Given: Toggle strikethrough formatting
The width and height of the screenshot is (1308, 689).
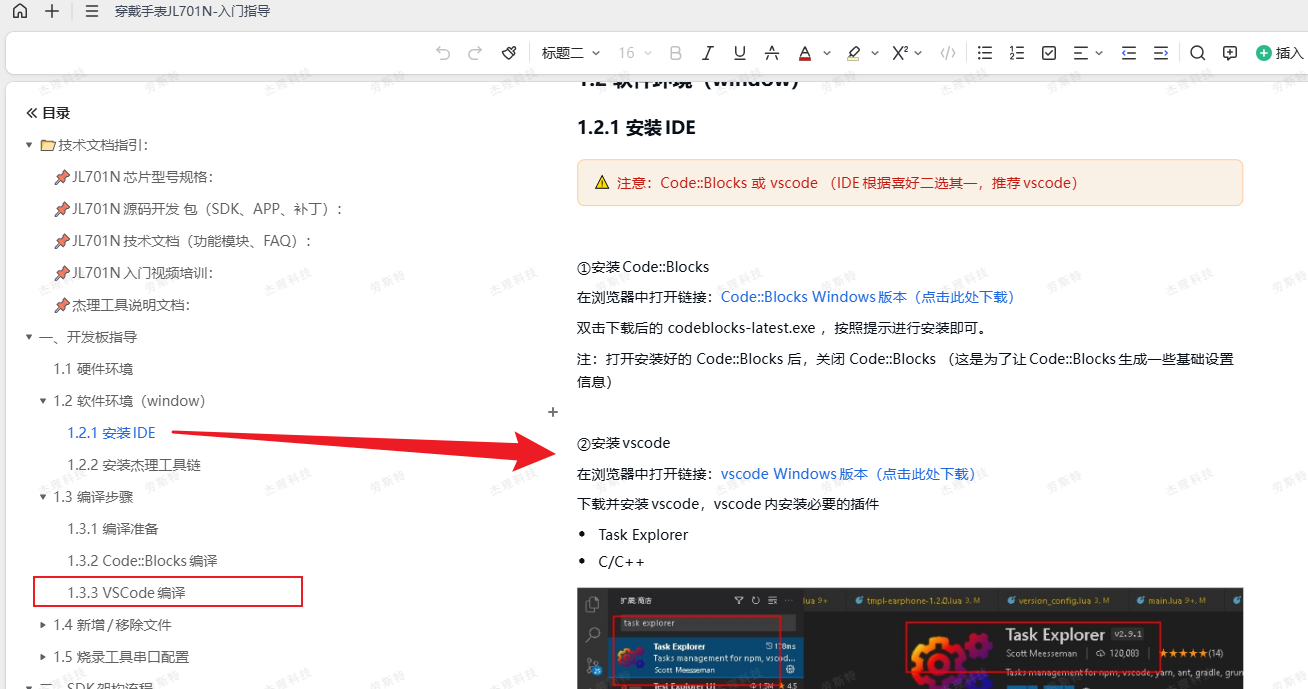Looking at the screenshot, I should coord(772,53).
